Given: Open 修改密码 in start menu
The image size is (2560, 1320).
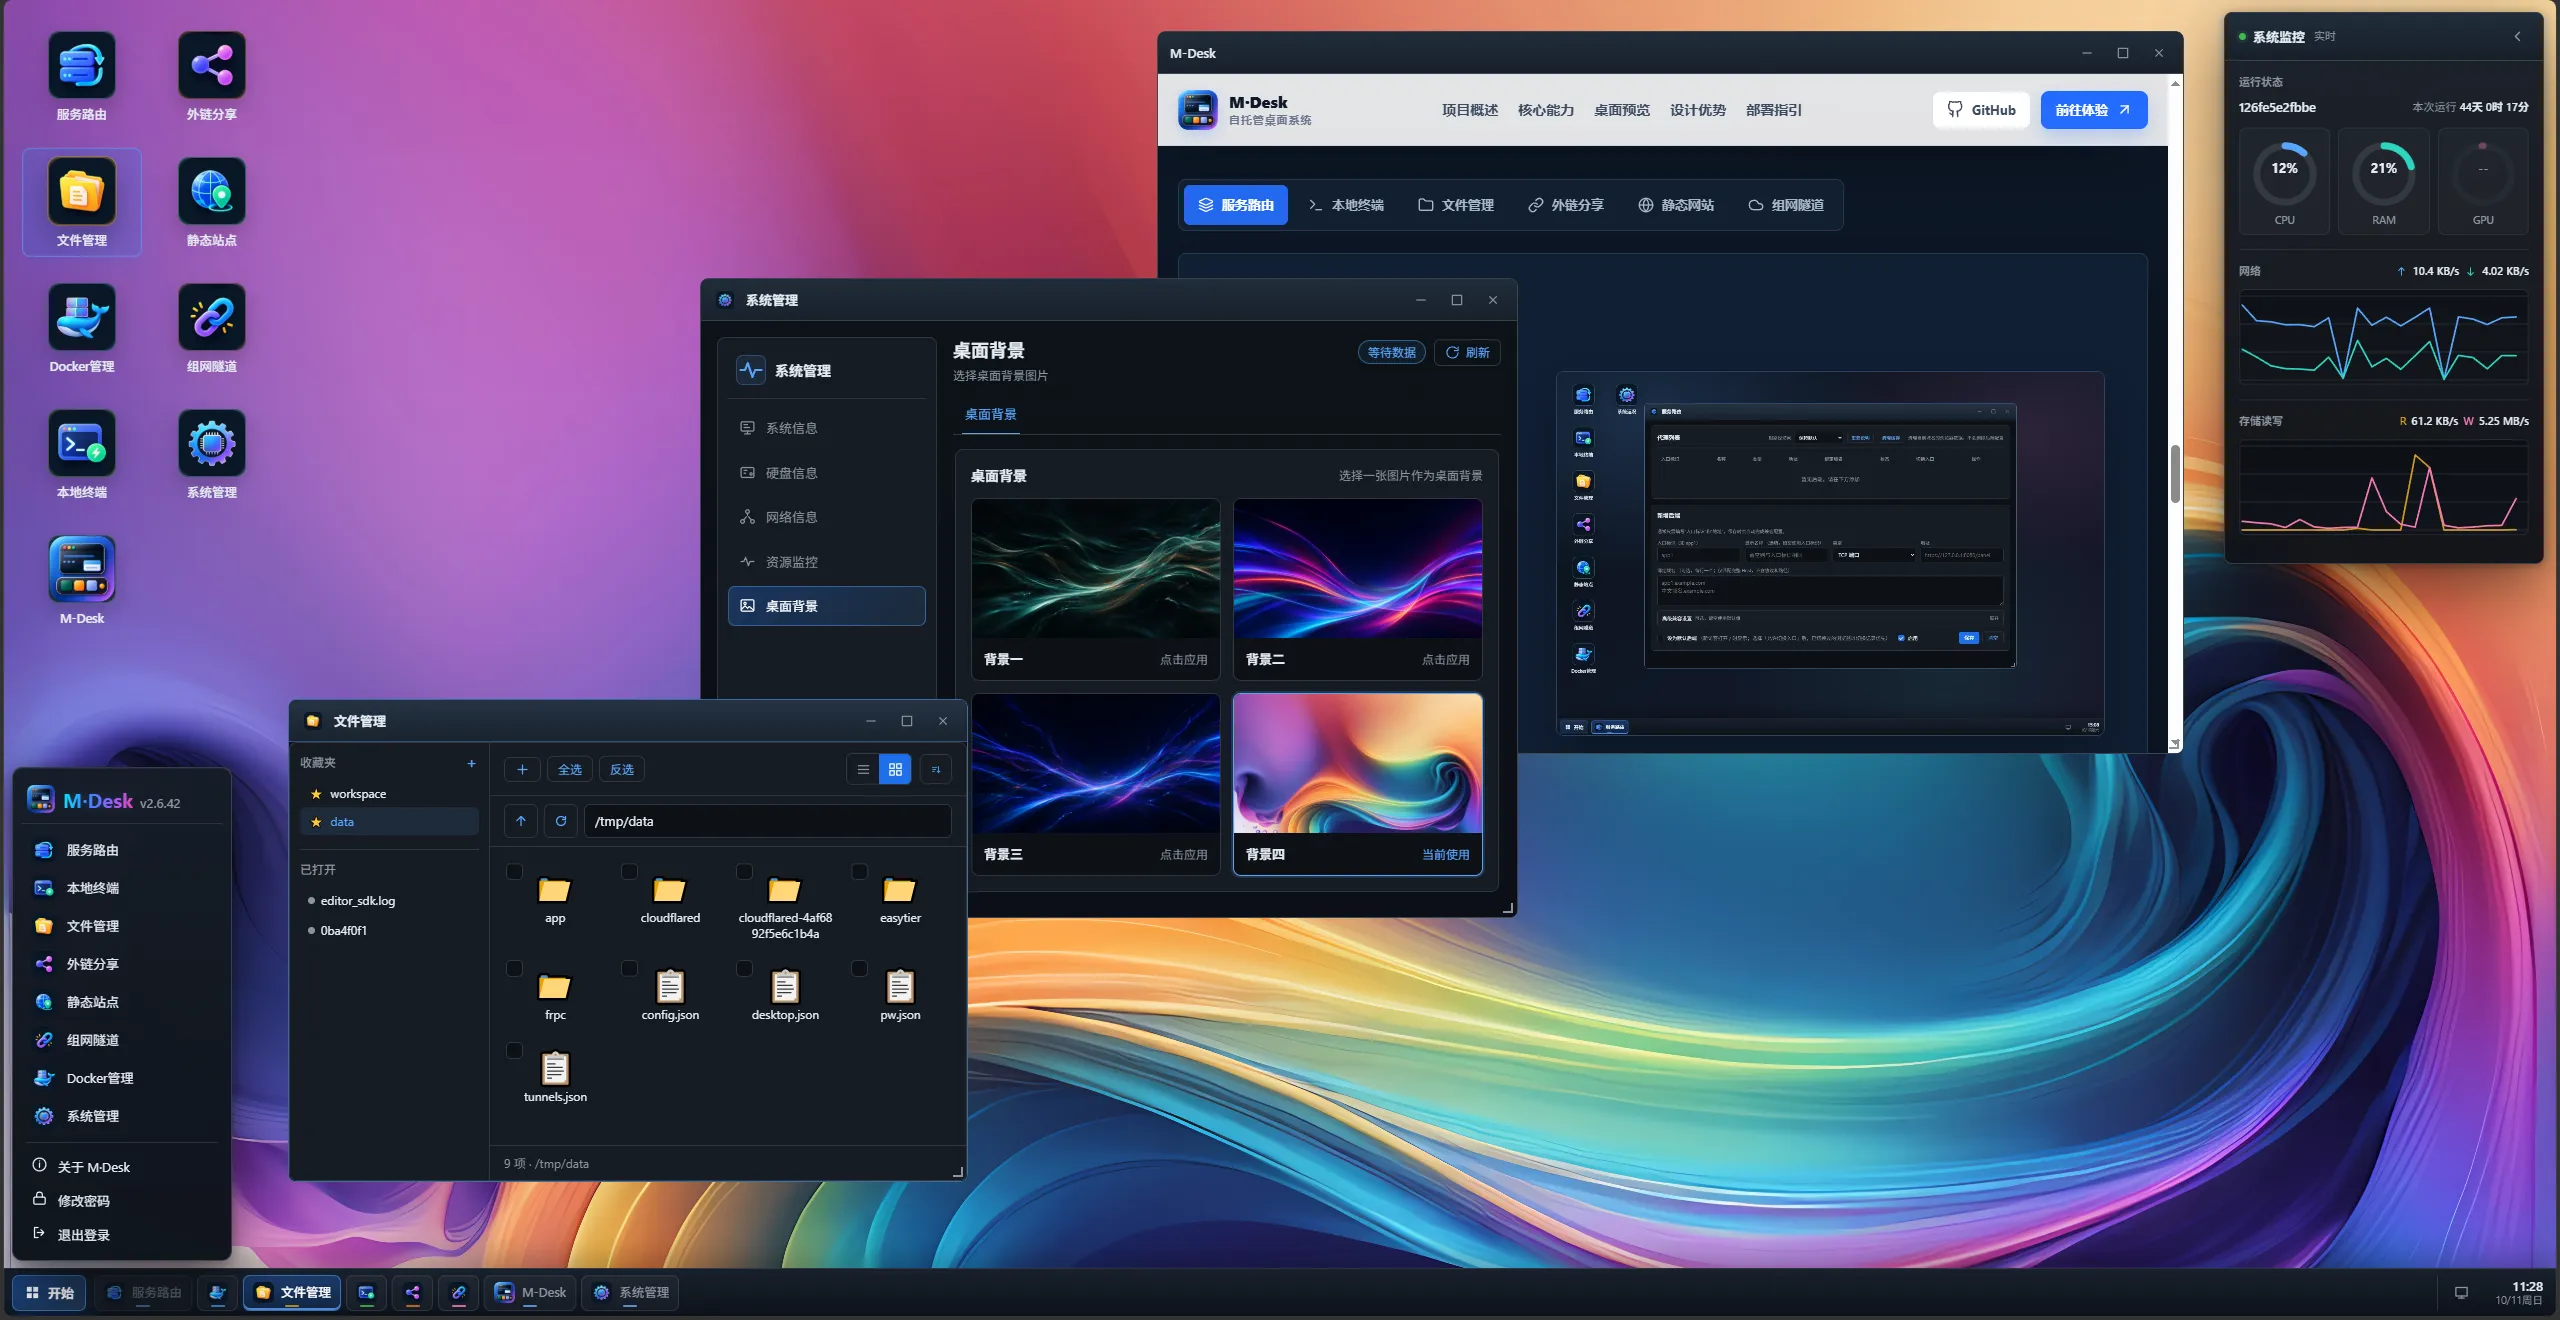Looking at the screenshot, I should (83, 1201).
